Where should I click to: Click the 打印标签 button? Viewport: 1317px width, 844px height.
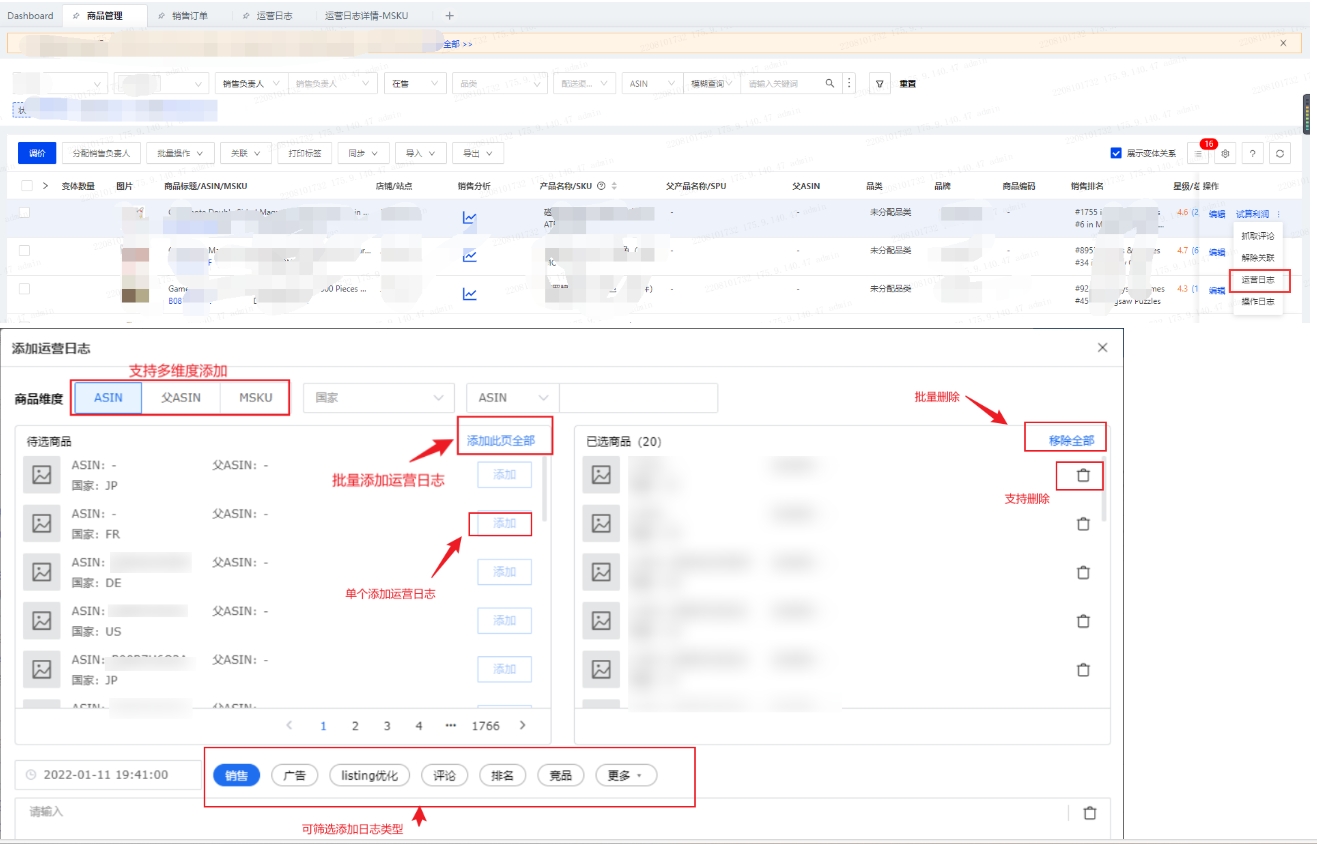pyautogui.click(x=304, y=153)
